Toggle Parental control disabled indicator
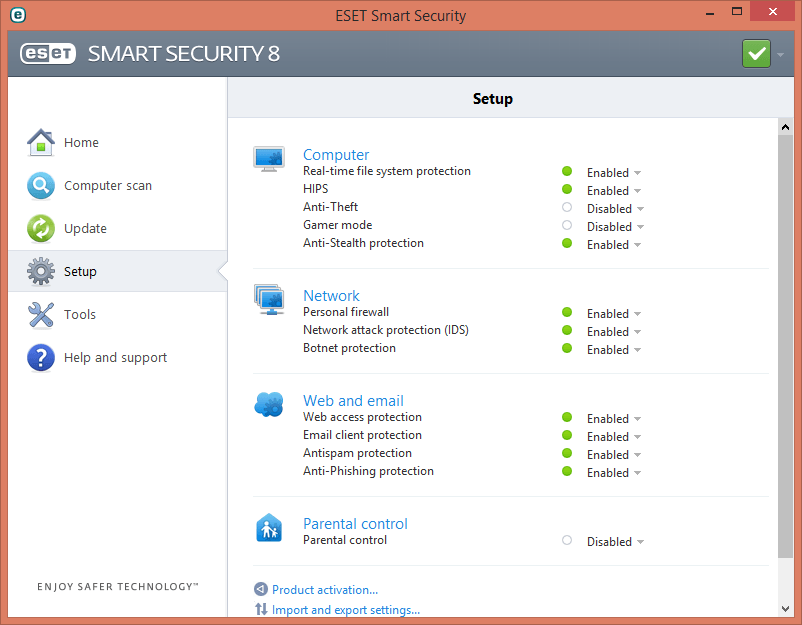 click(x=567, y=540)
